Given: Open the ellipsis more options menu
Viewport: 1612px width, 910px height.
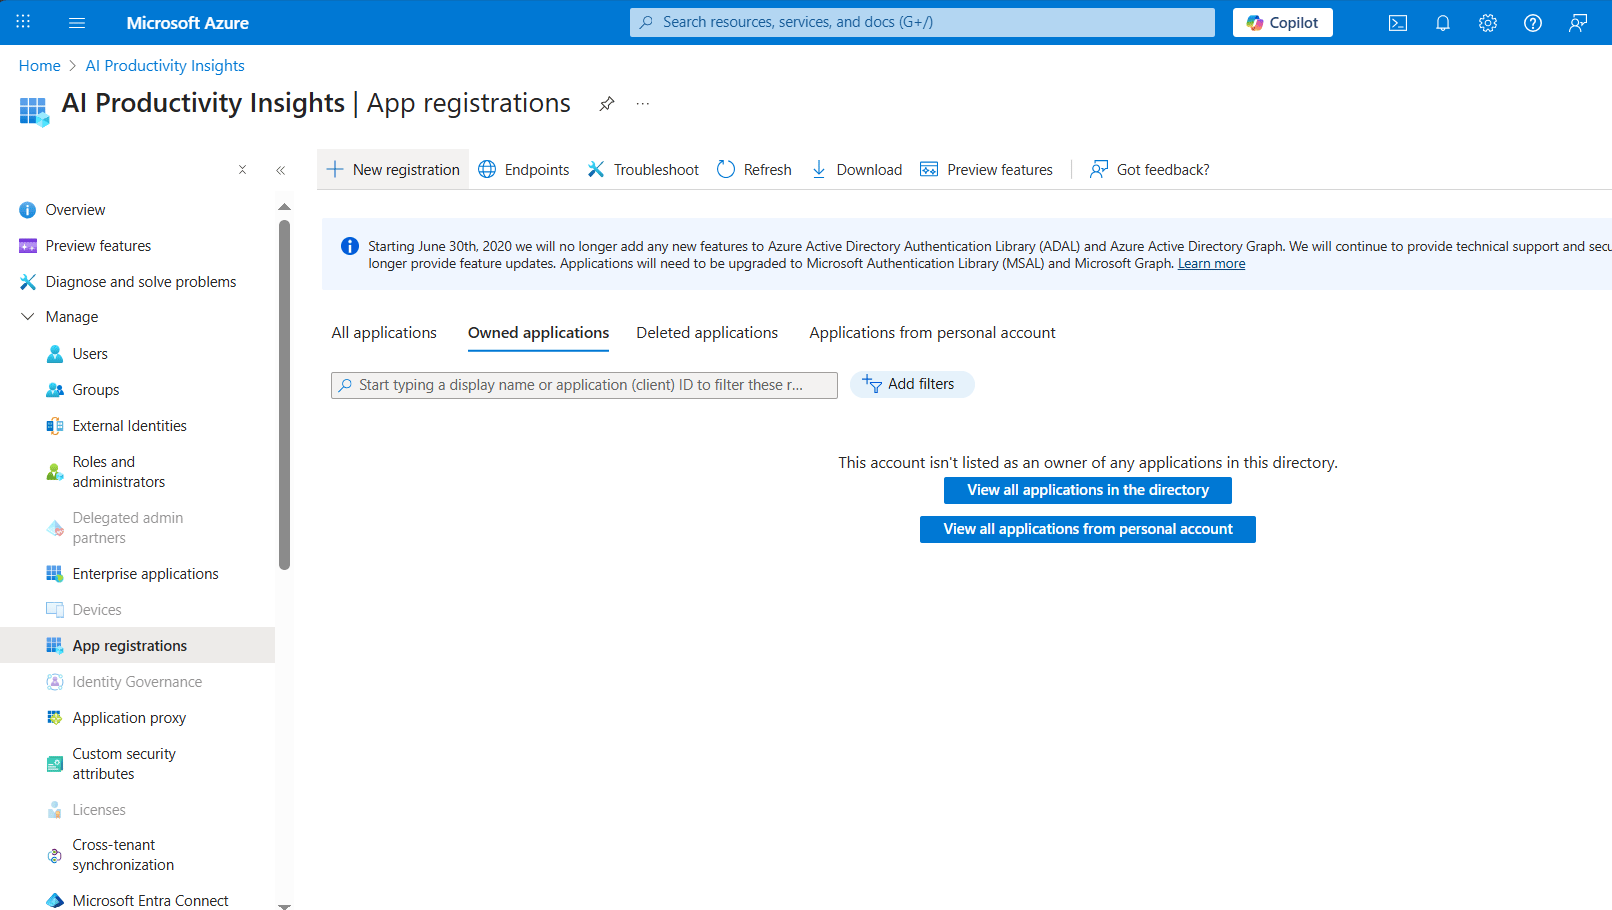Looking at the screenshot, I should click(x=643, y=104).
